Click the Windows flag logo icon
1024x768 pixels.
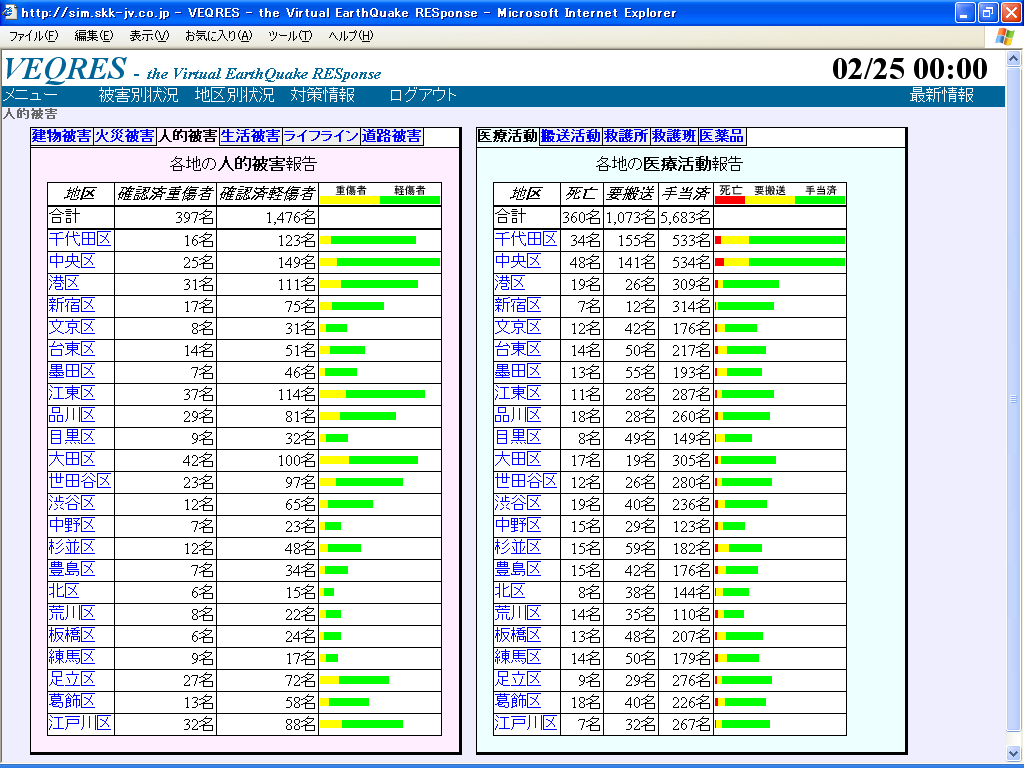click(1003, 36)
